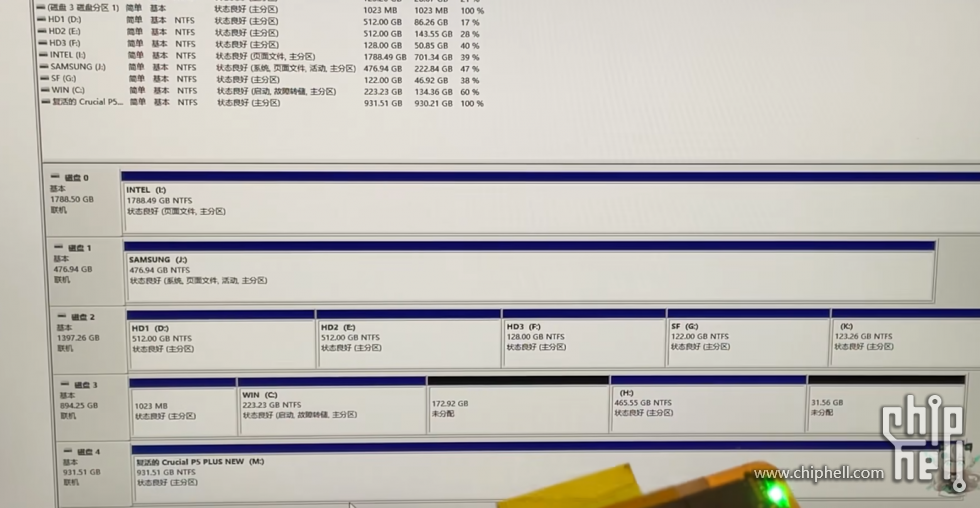Select the WIN (C:) drive icon in volume list
980x508 pixels.
pyautogui.click(x=45, y=90)
